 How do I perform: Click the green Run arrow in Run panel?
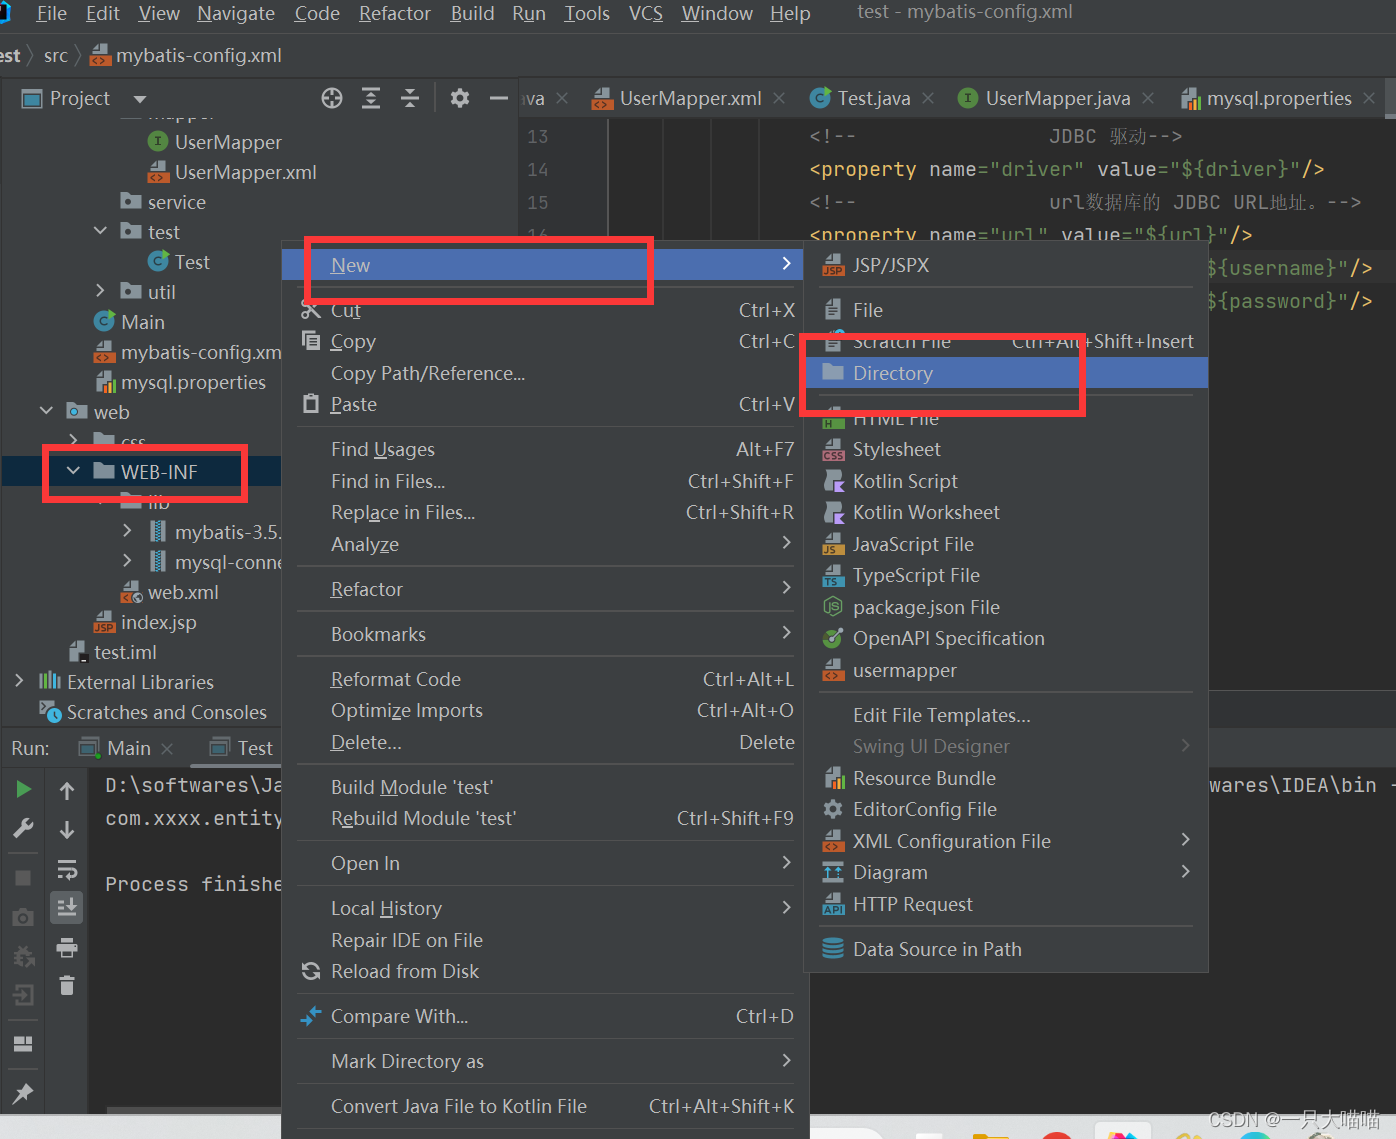(x=23, y=789)
